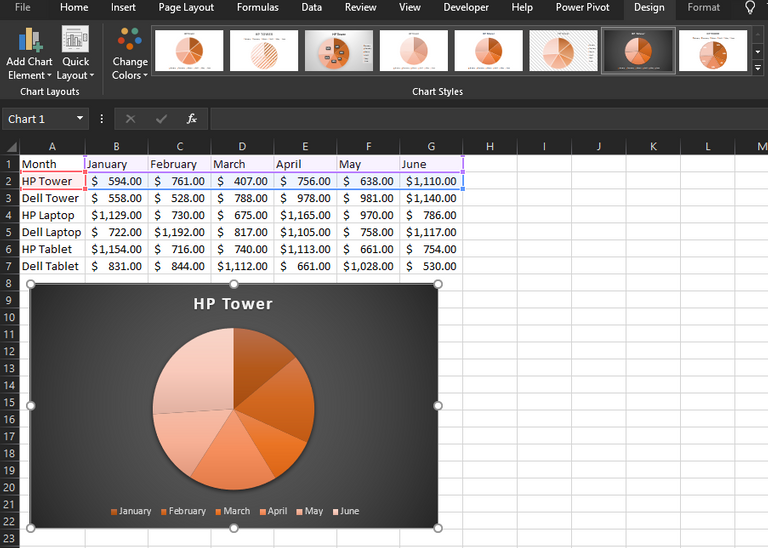Viewport: 768px width, 548px height.
Task: Click the Tell Me lightbulb icon
Action: click(x=750, y=7)
